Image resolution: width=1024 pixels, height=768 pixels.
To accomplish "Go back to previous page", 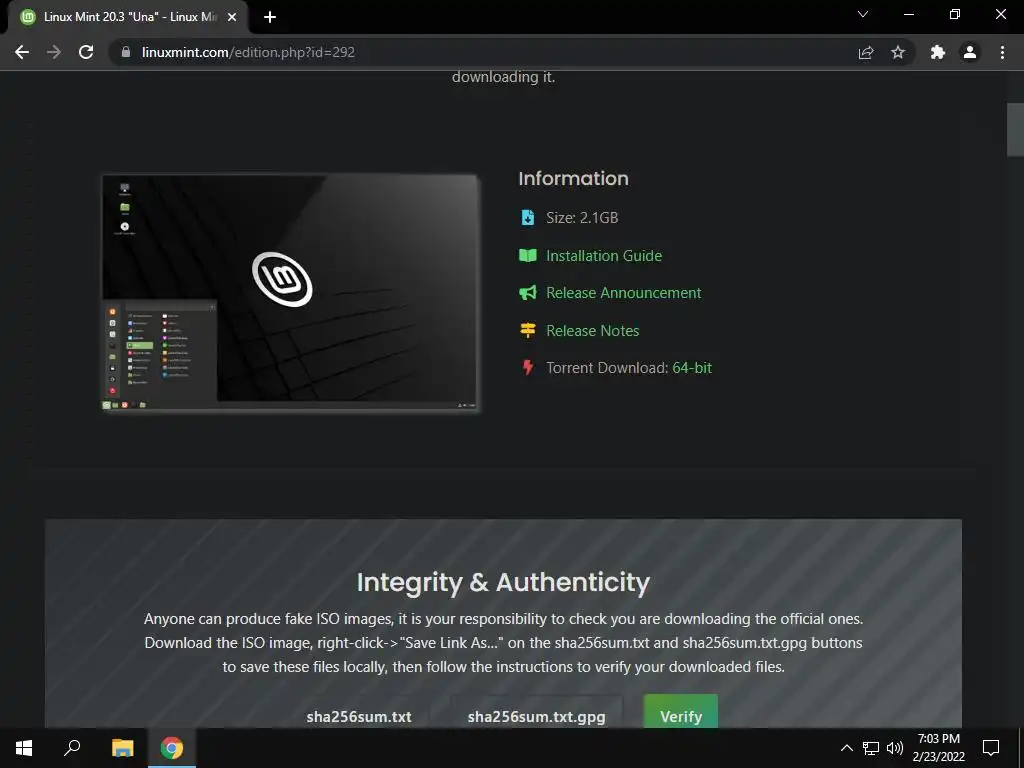I will pos(22,52).
